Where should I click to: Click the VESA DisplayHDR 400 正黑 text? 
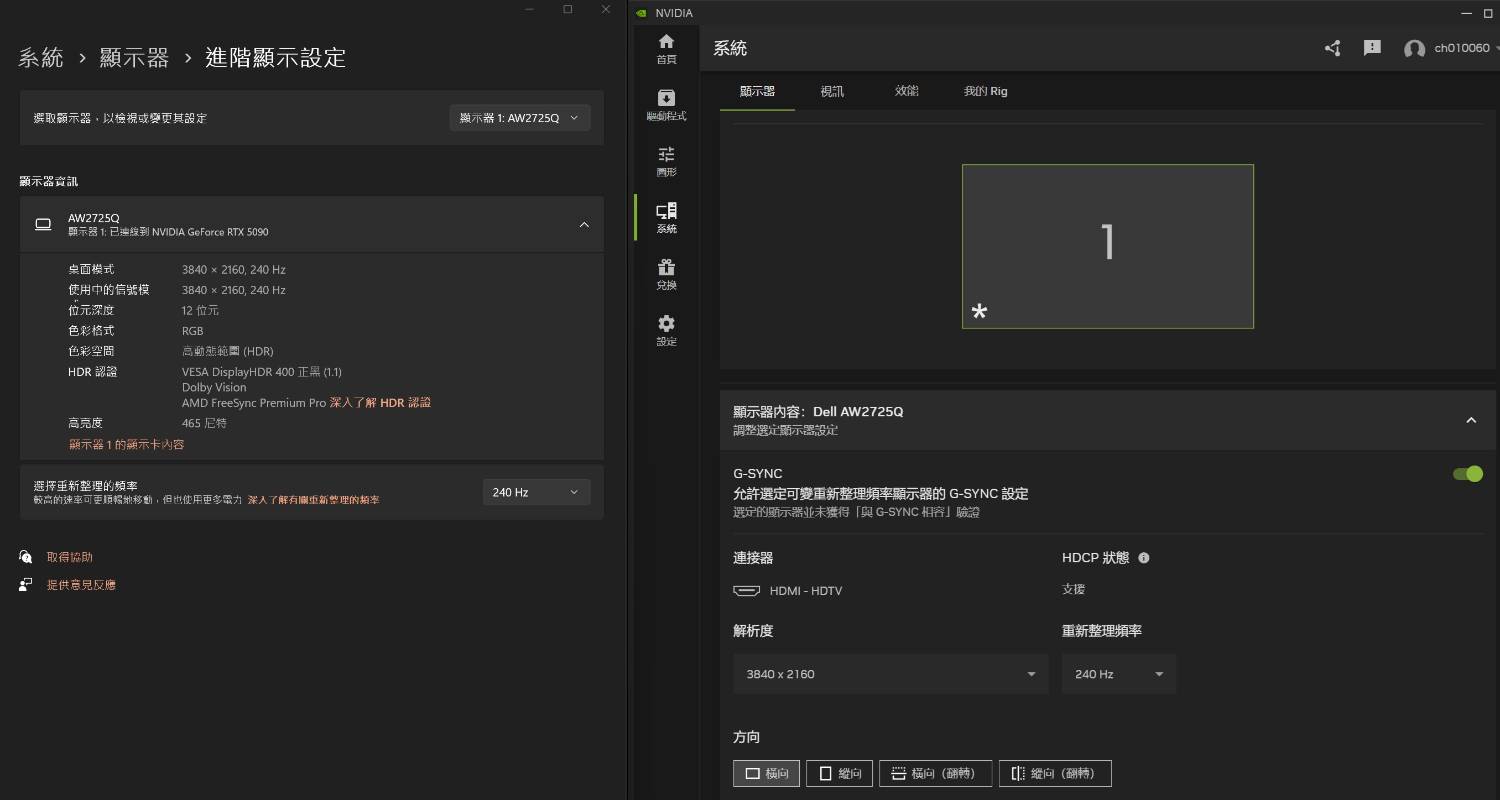[x=262, y=372]
